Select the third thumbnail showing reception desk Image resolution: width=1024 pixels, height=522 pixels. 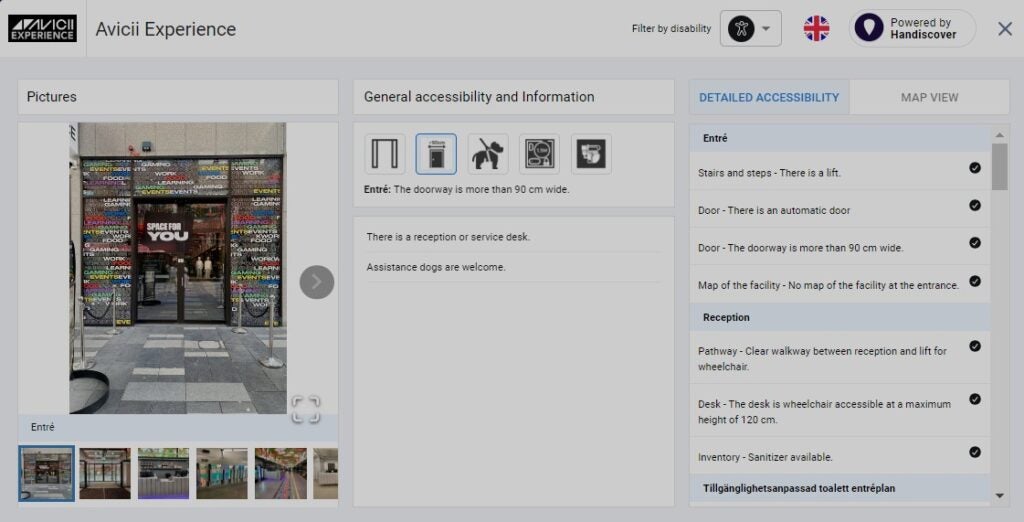click(x=163, y=473)
